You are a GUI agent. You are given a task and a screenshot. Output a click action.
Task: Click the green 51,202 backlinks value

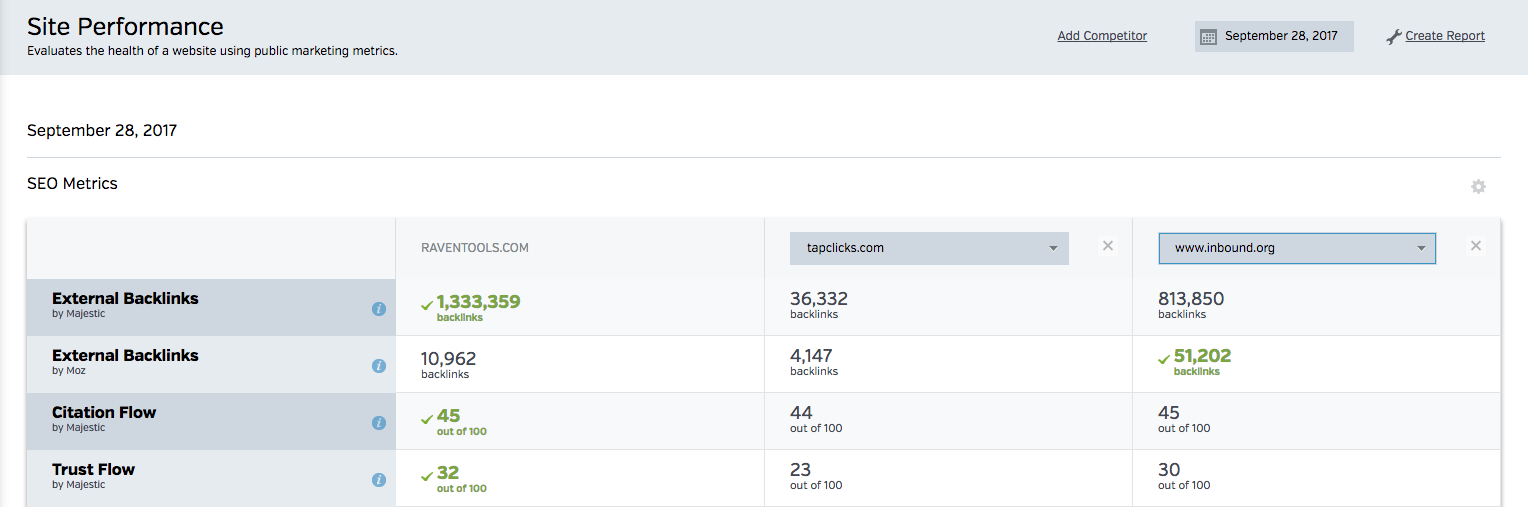click(1203, 357)
